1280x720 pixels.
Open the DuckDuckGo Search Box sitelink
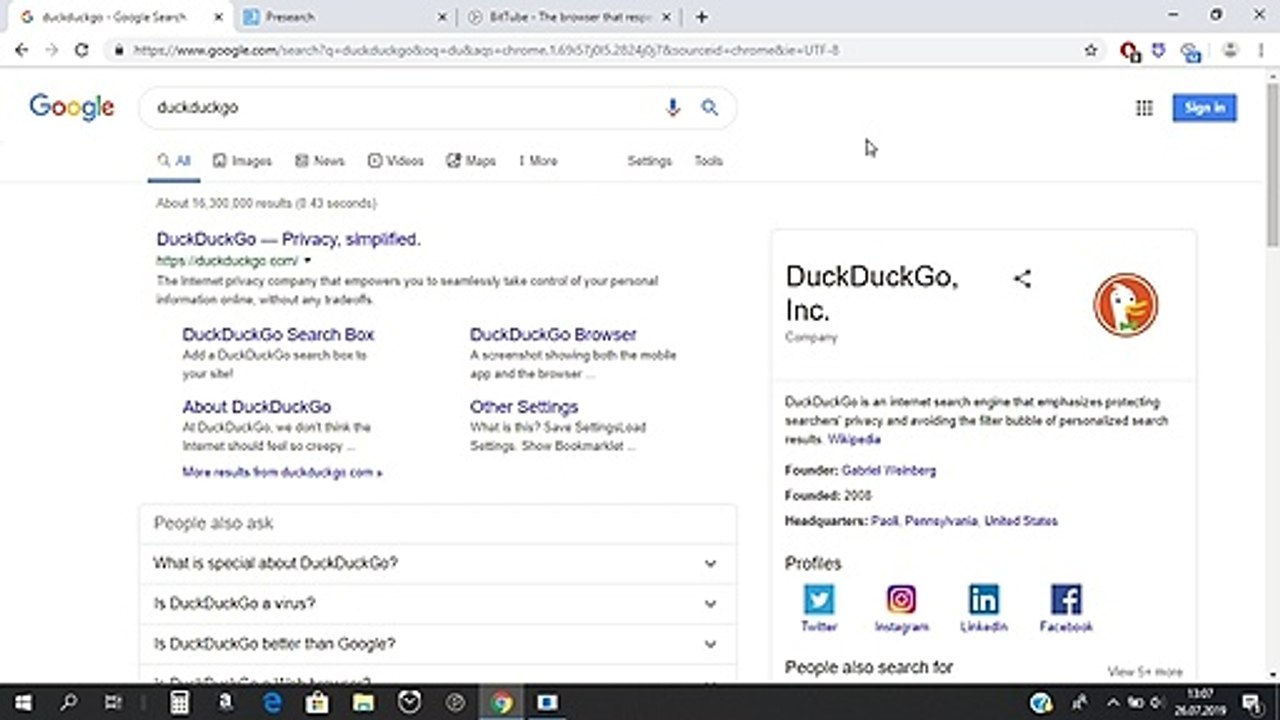pyautogui.click(x=278, y=335)
